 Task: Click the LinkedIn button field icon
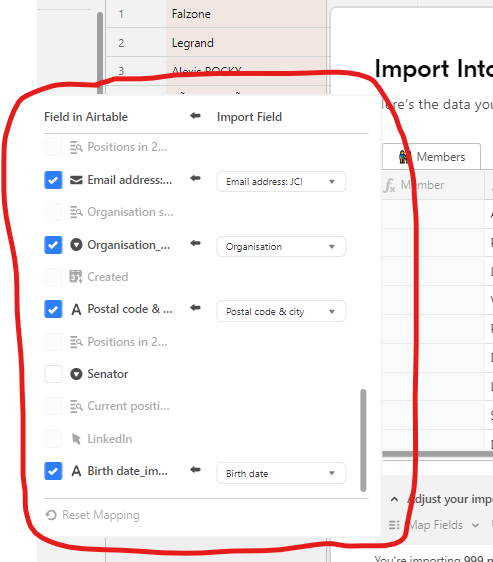(76, 439)
